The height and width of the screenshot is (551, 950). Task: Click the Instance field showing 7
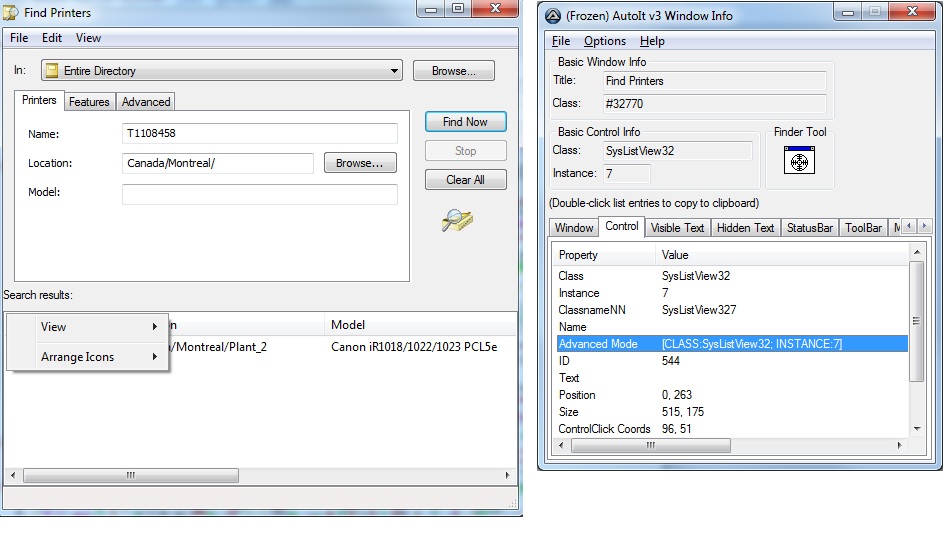pyautogui.click(x=626, y=174)
